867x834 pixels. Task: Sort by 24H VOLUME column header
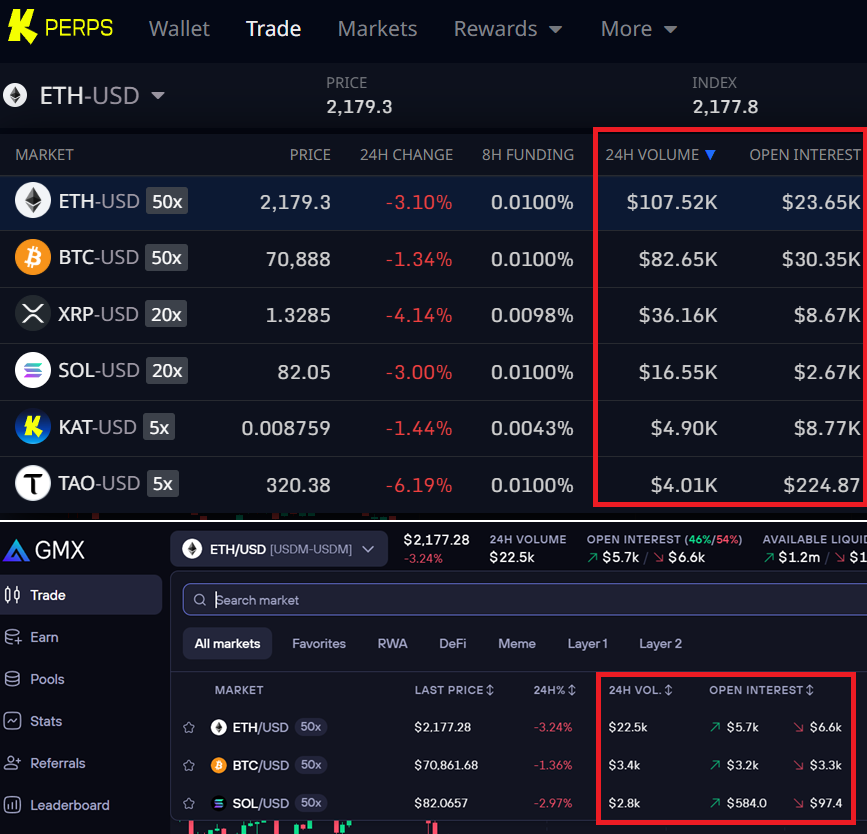660,155
